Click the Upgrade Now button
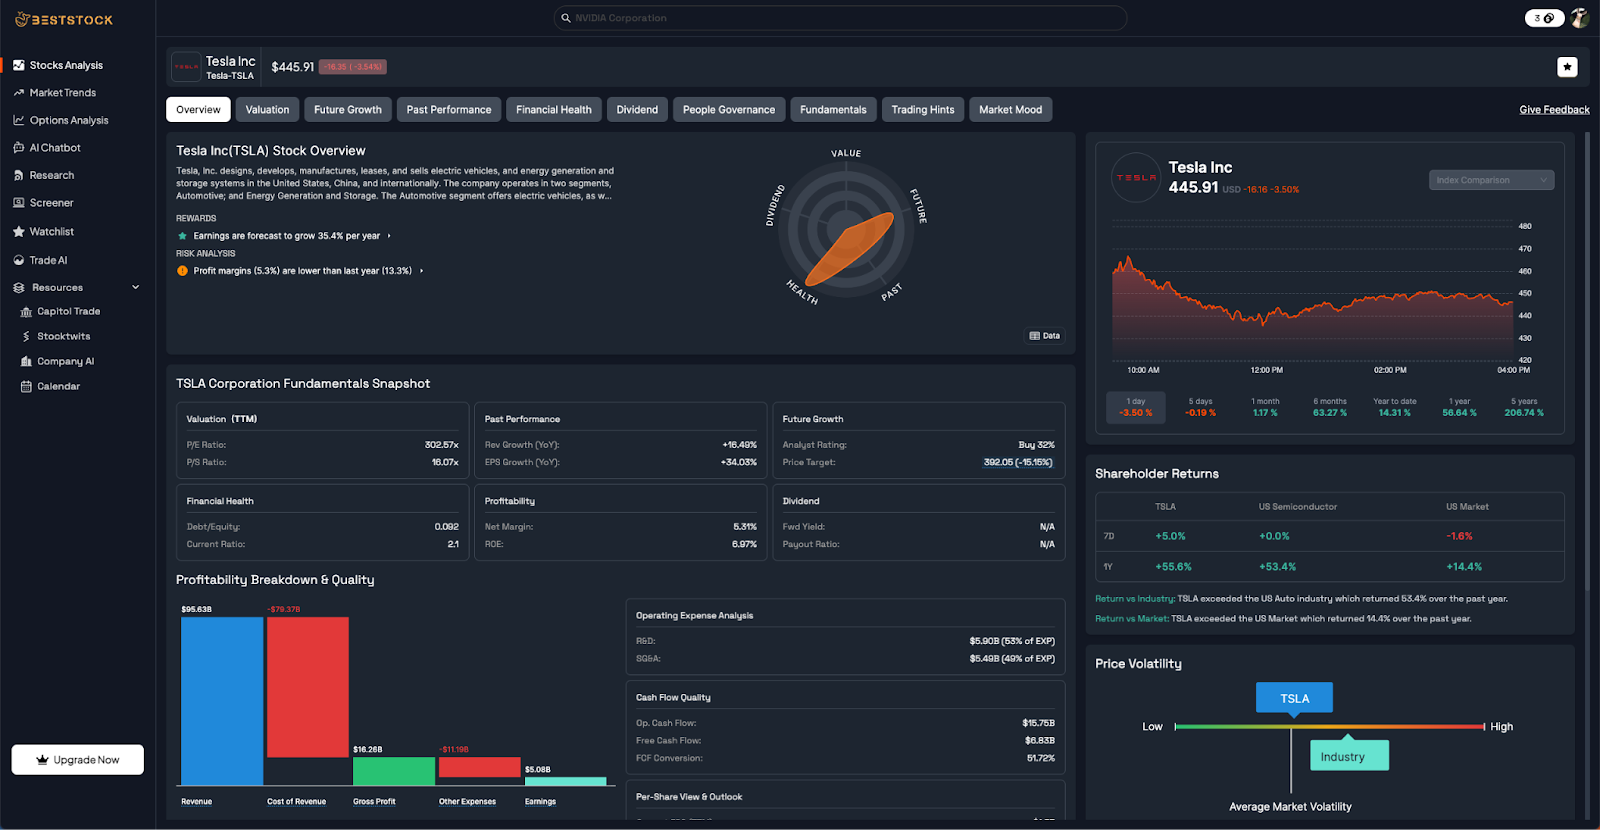1600x830 pixels. pos(78,760)
